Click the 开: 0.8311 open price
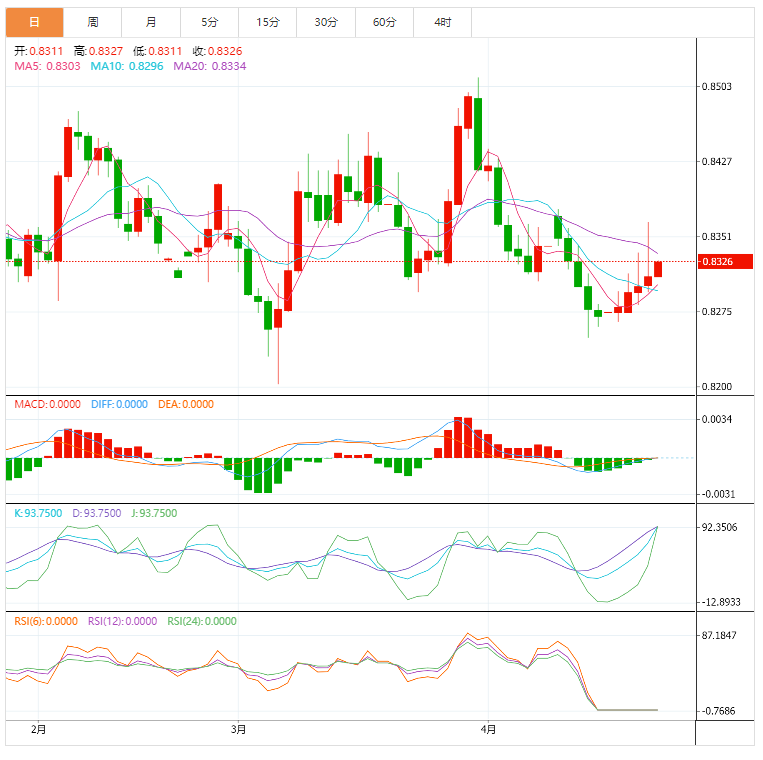This screenshot has width=763, height=760. pyautogui.click(x=38, y=51)
